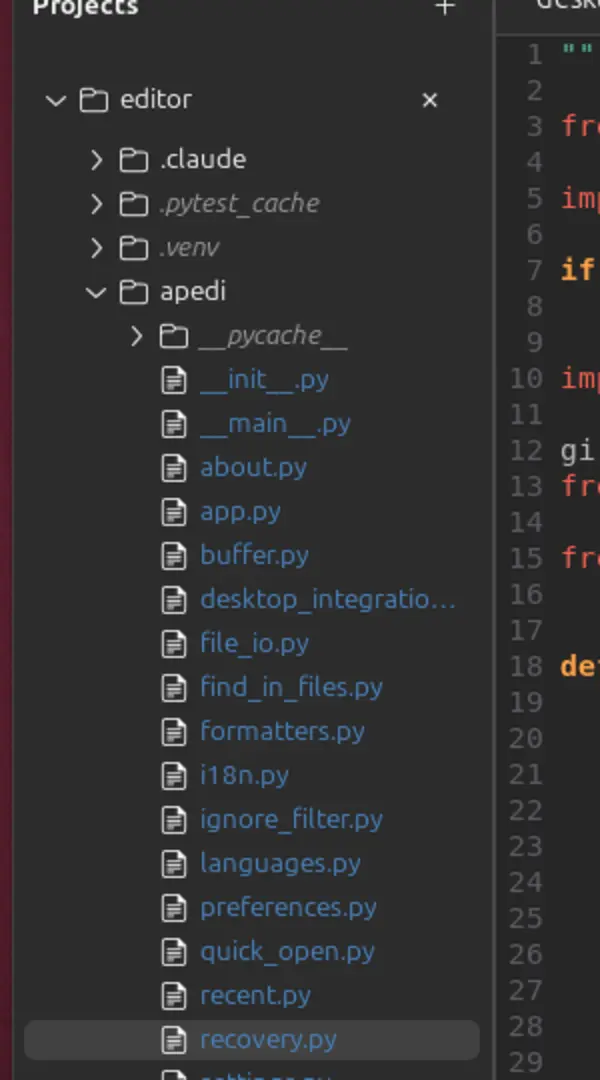Open file_io.py from the tree
This screenshot has width=600, height=1080.
(x=254, y=645)
